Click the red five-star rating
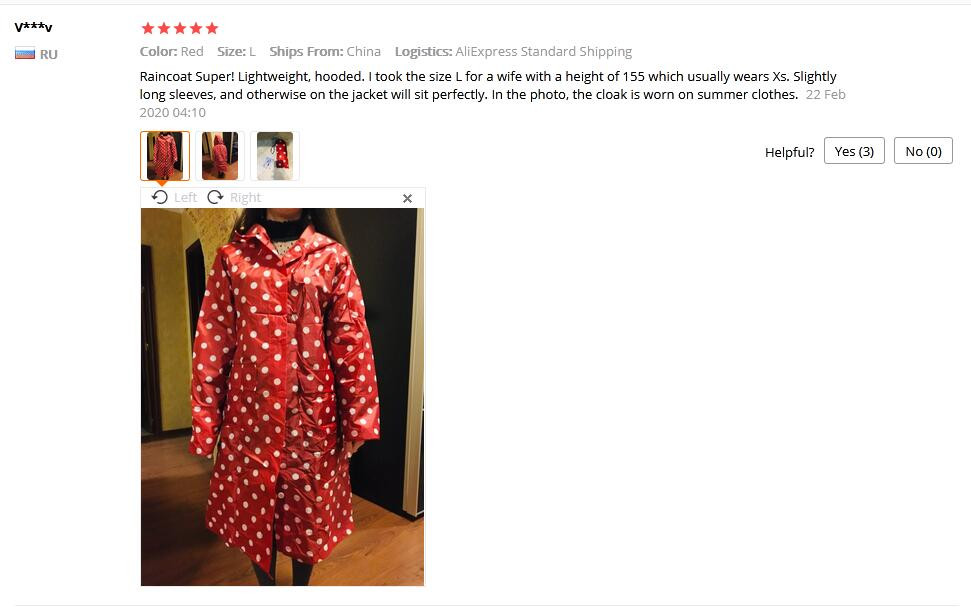Image resolution: width=971 pixels, height=607 pixels. click(180, 28)
